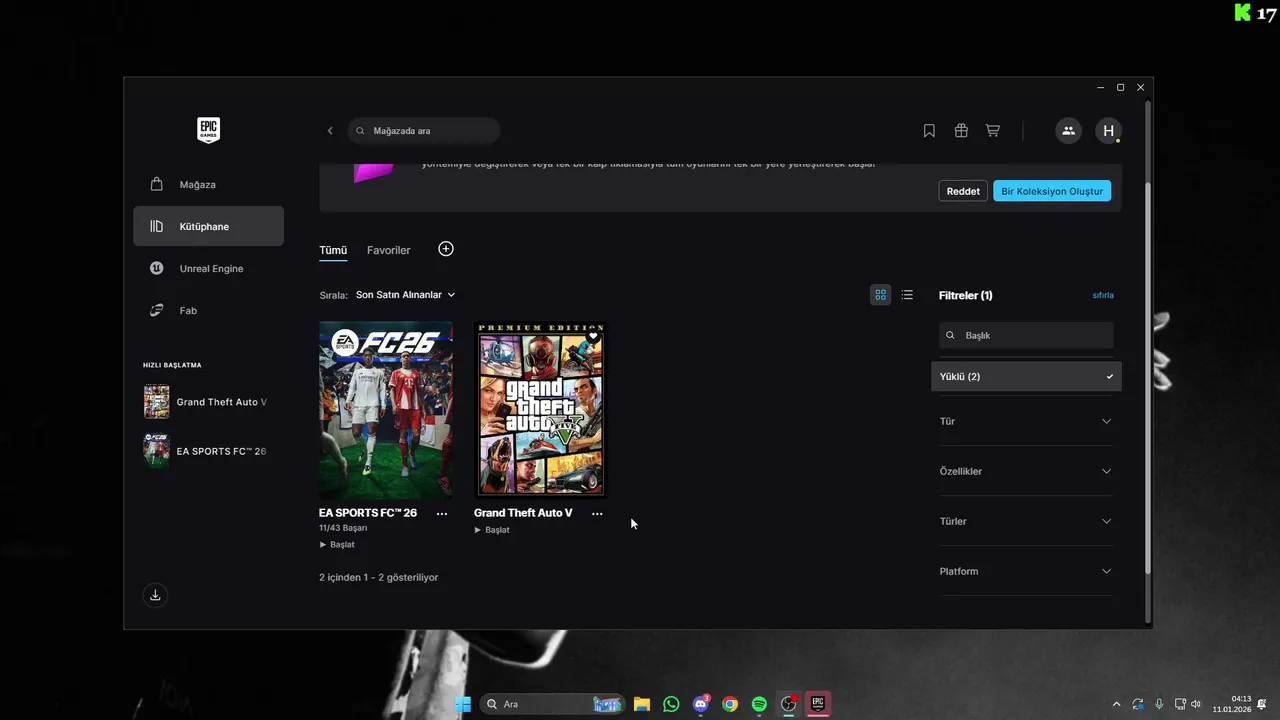Click the Mağazada ara search field
Image resolution: width=1280 pixels, height=720 pixels.
click(424, 131)
